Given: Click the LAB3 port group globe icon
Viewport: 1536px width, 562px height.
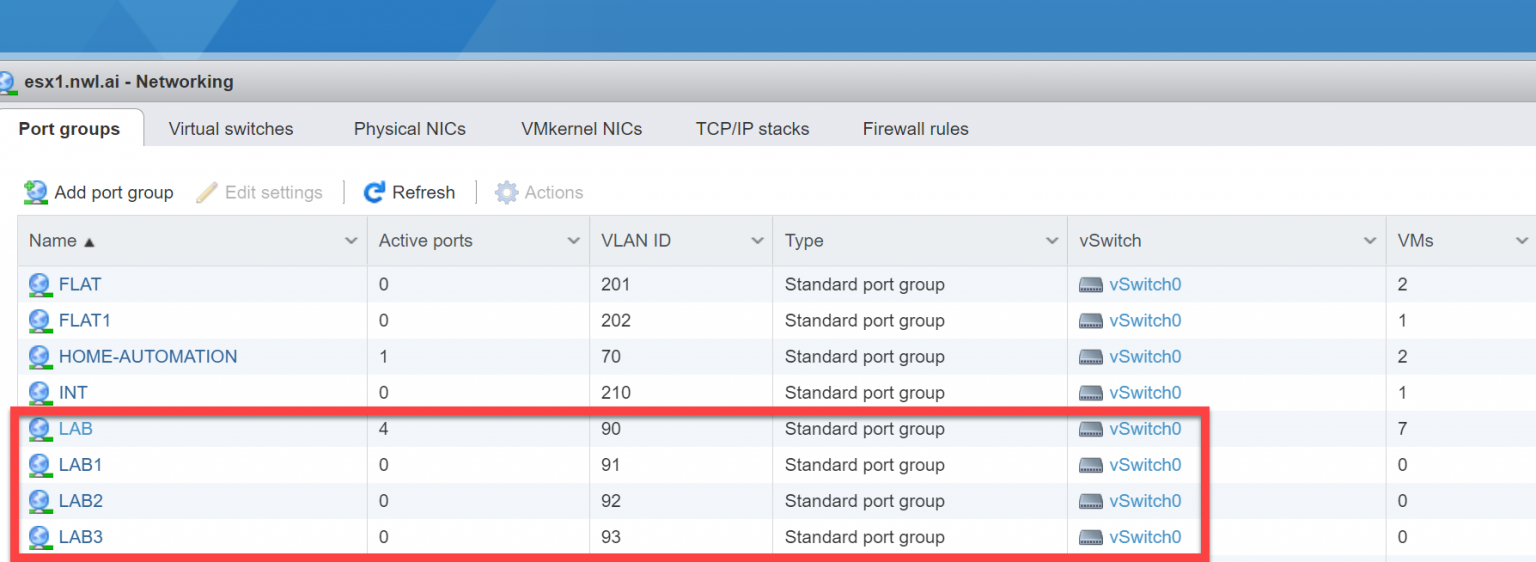Looking at the screenshot, I should [x=39, y=537].
